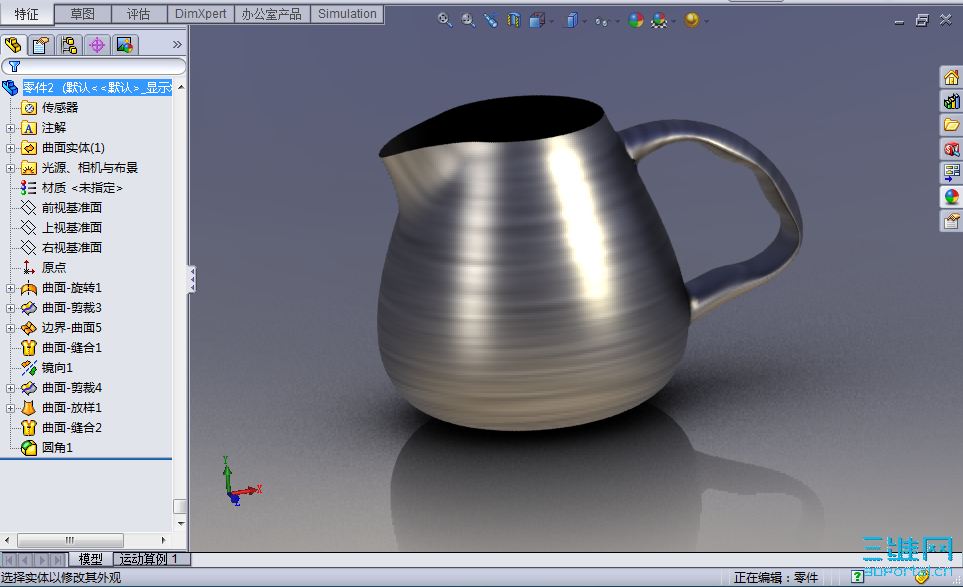Image resolution: width=963 pixels, height=587 pixels.
Task: Open the View Orientation dropdown arrow
Action: (552, 21)
